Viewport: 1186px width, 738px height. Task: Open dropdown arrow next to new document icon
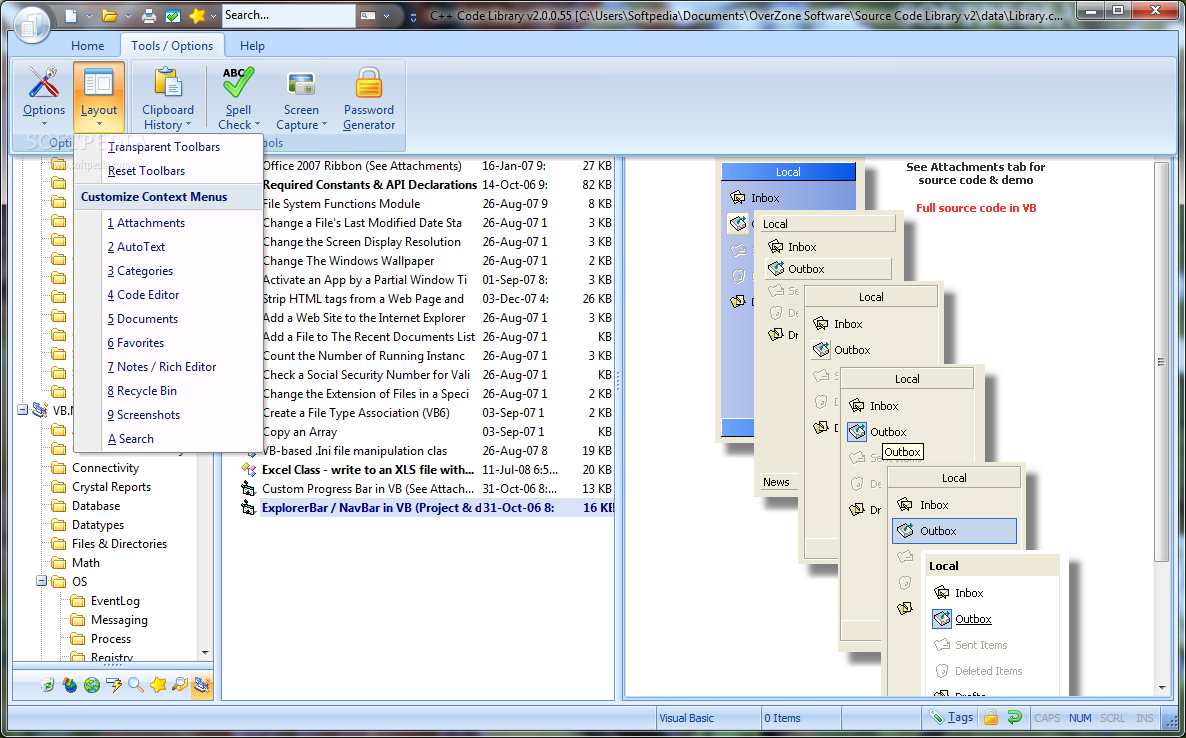point(89,16)
